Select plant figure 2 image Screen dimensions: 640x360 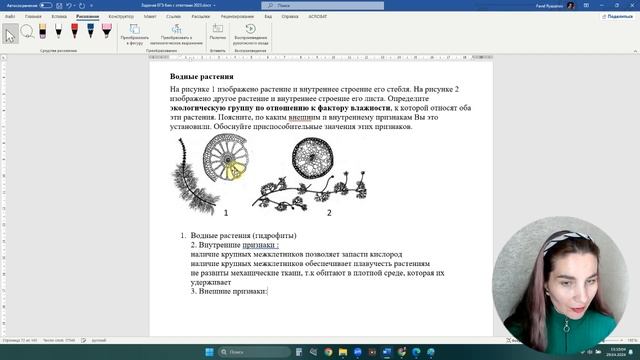coord(309,176)
